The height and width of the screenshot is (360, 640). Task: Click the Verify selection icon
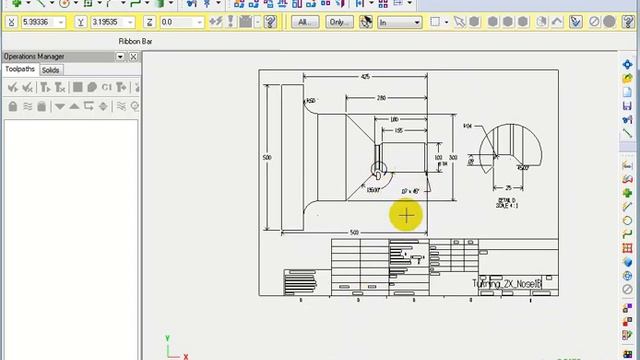pos(576,22)
